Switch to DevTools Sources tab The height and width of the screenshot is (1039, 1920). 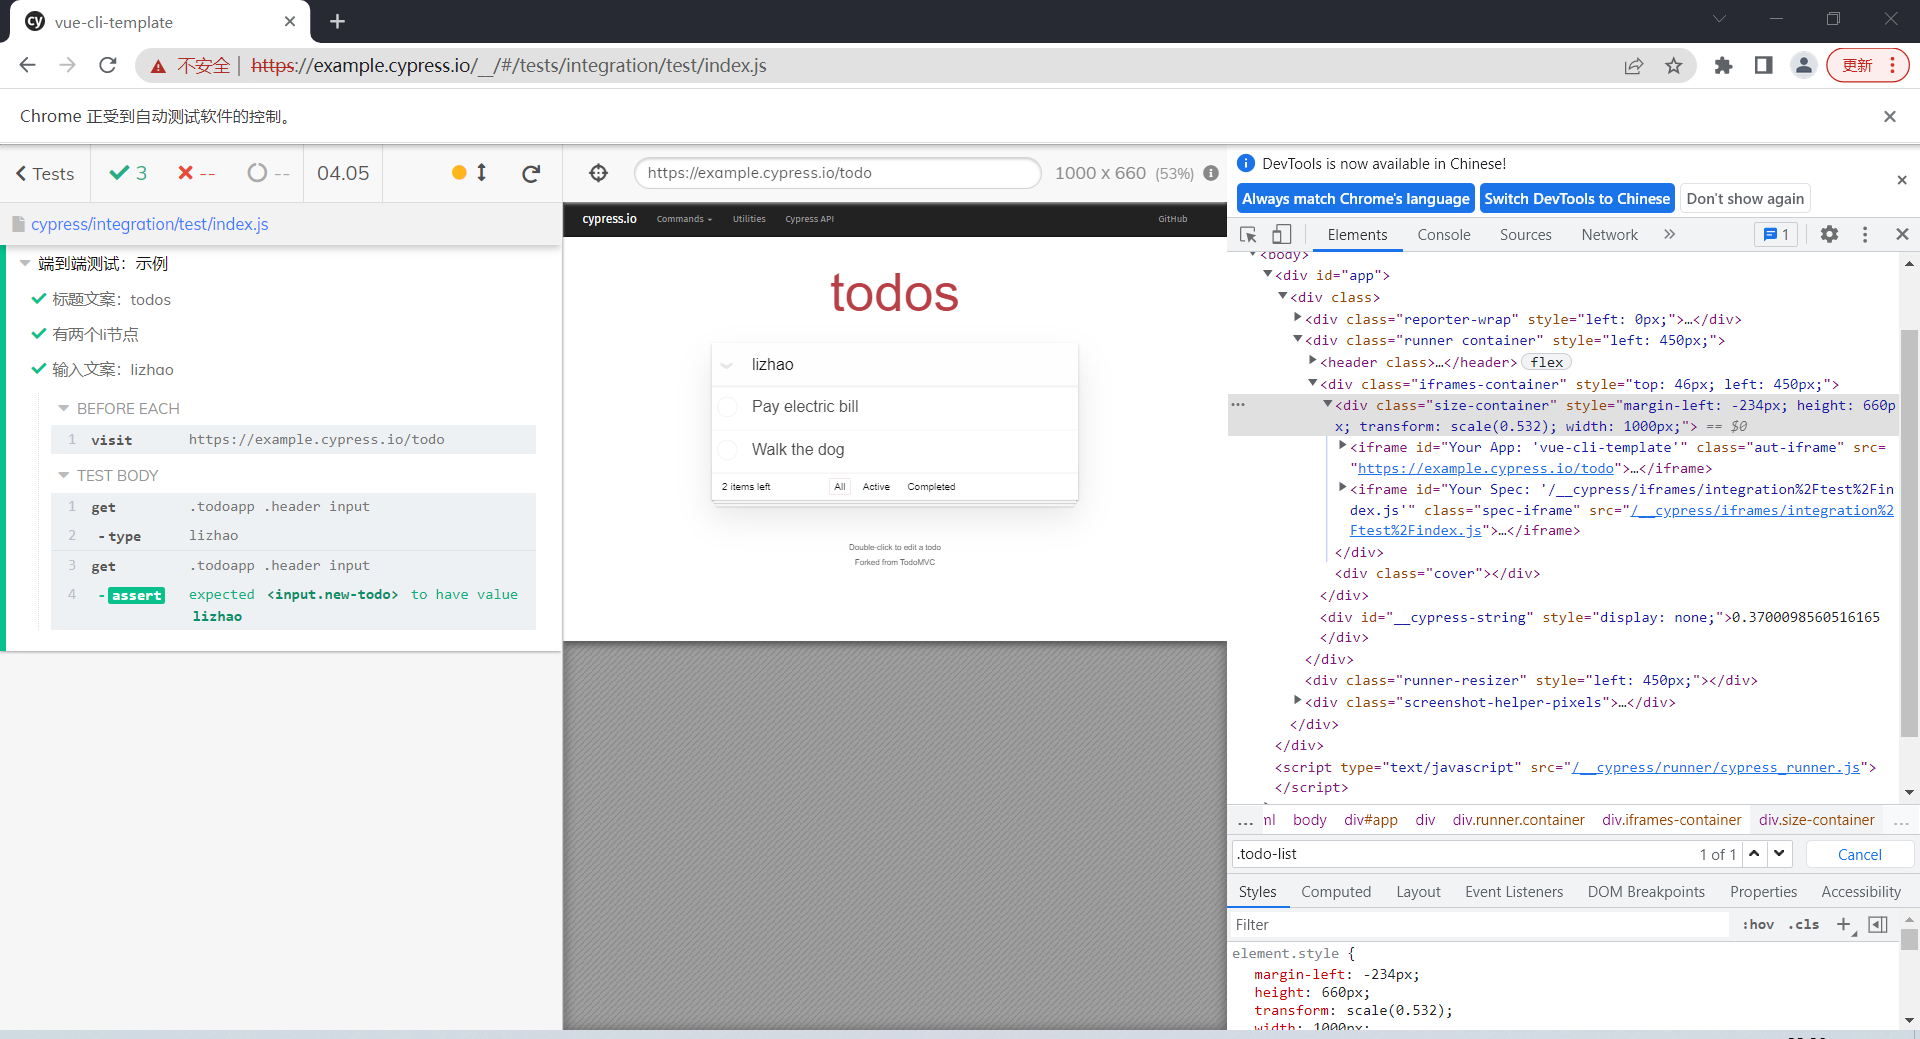[x=1525, y=235]
